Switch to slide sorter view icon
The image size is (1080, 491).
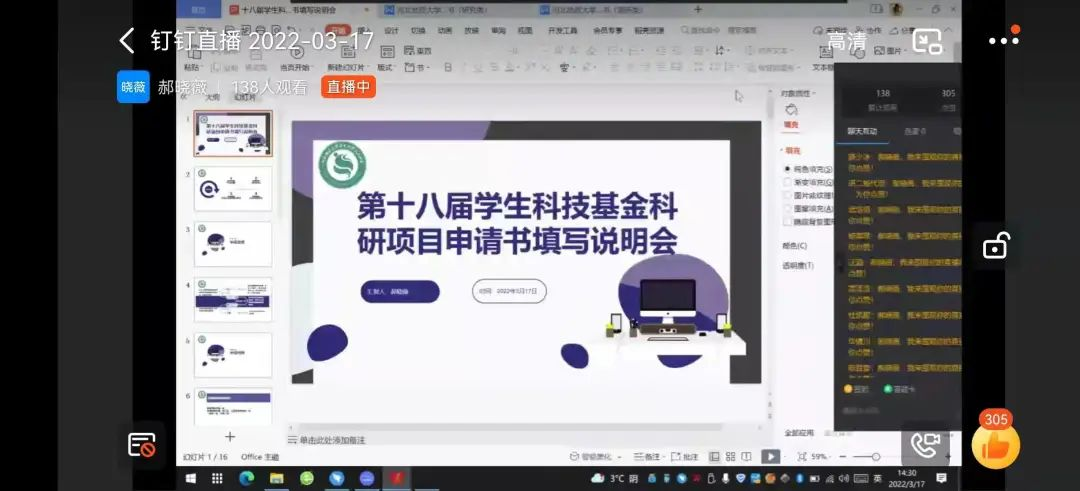pos(730,457)
